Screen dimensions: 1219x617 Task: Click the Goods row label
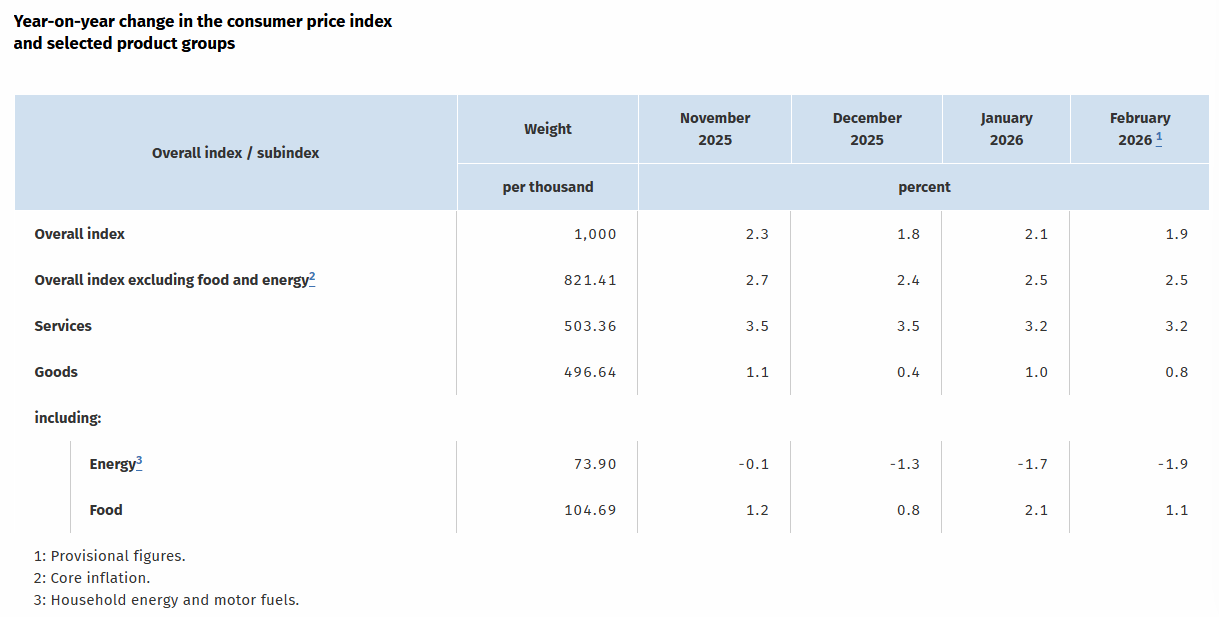[x=56, y=372]
